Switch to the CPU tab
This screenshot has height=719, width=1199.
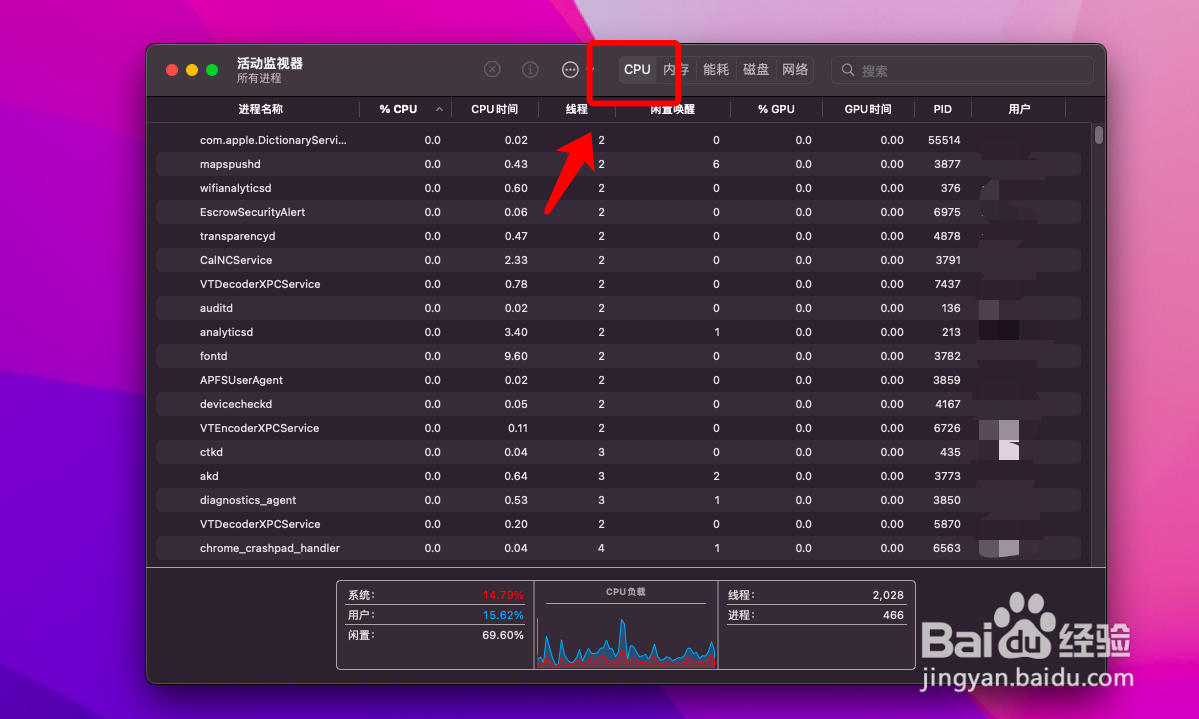click(637, 70)
